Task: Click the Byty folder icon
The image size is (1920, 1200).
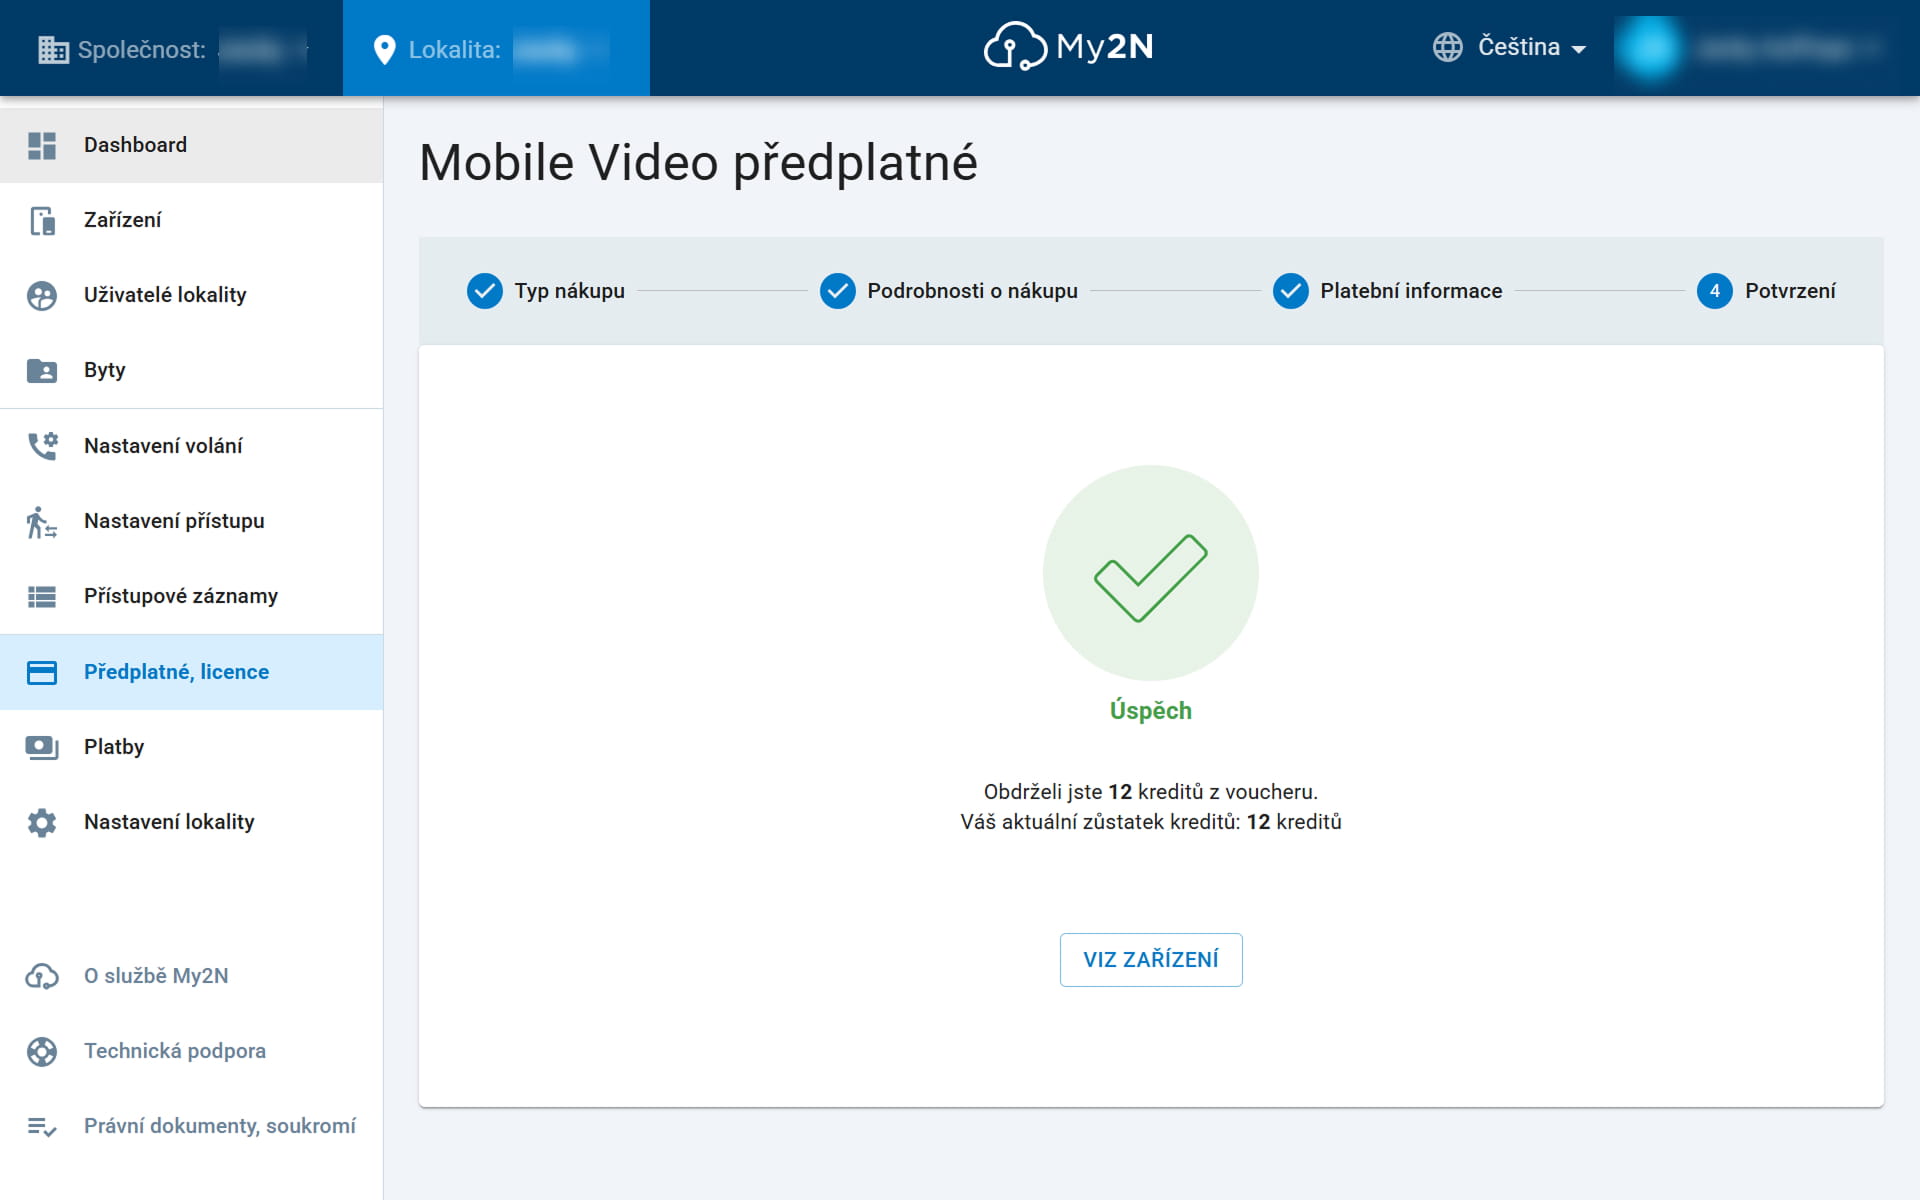Action: (x=42, y=370)
